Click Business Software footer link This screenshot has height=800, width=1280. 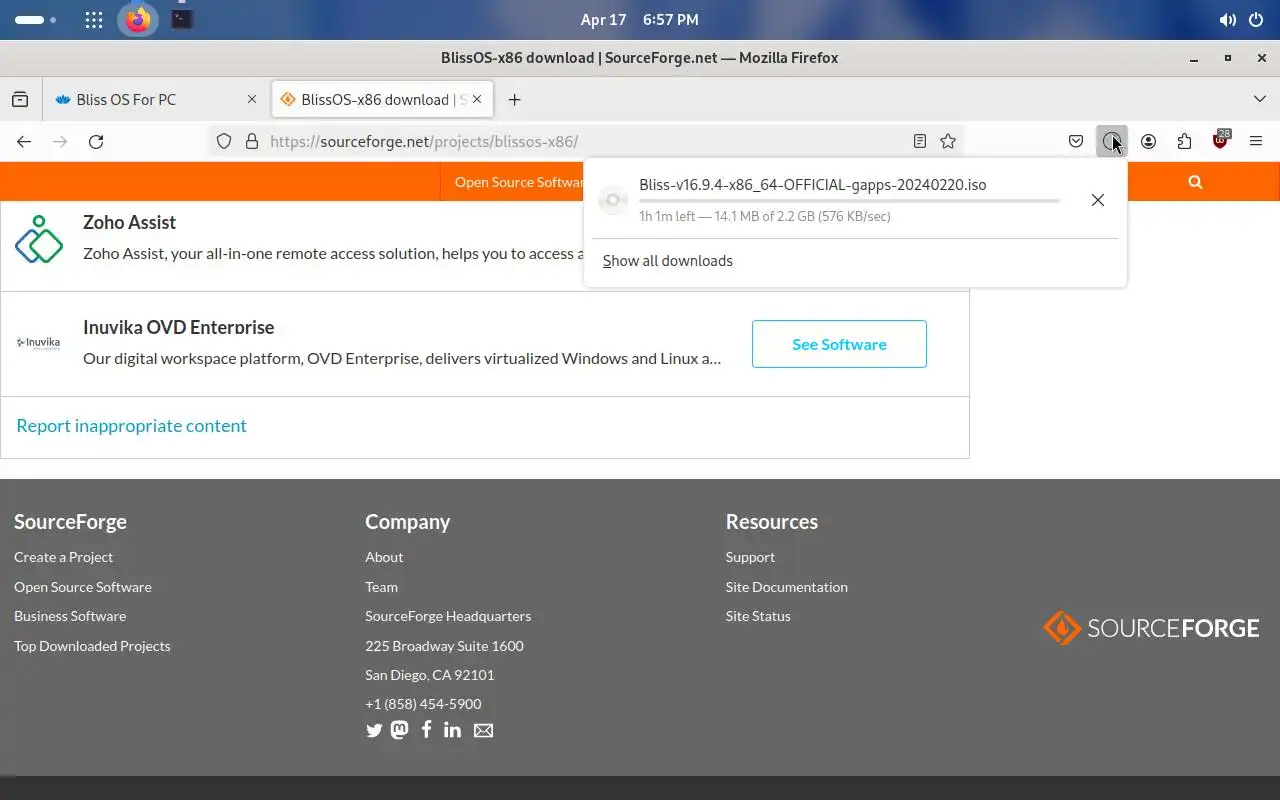70,616
